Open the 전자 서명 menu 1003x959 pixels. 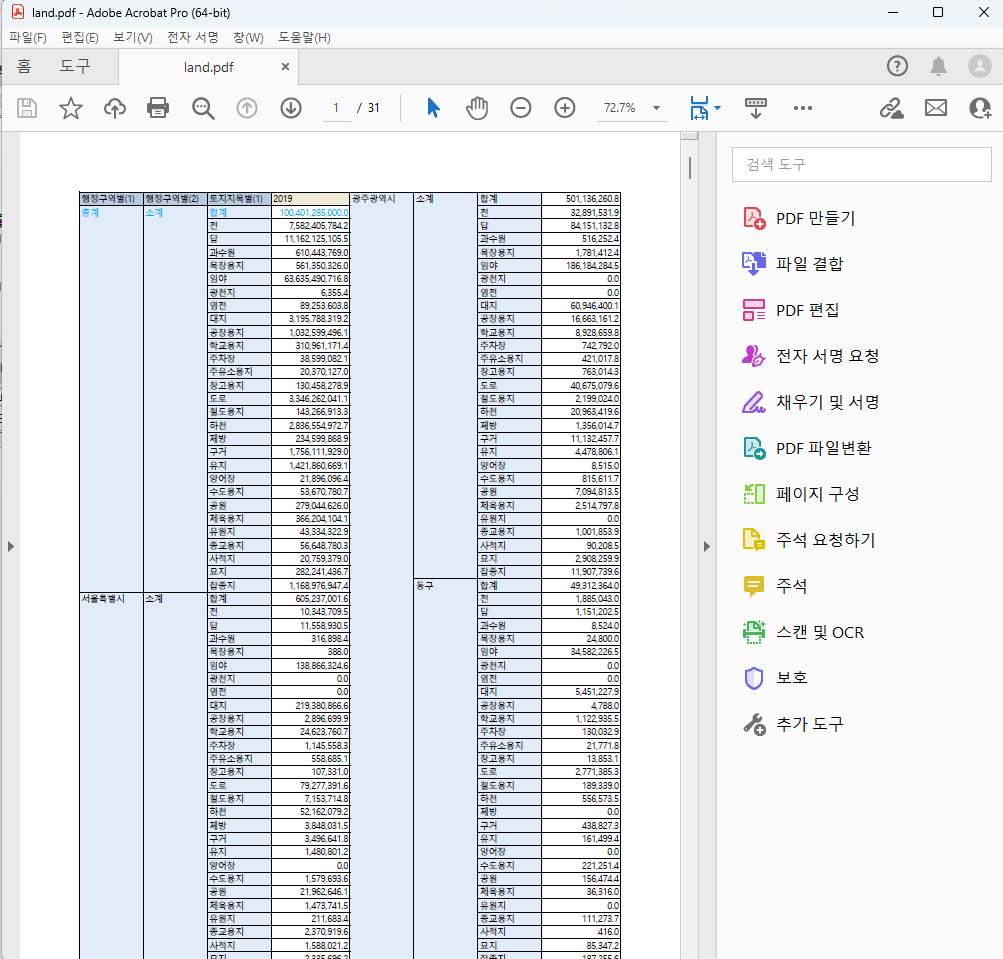[x=193, y=38]
